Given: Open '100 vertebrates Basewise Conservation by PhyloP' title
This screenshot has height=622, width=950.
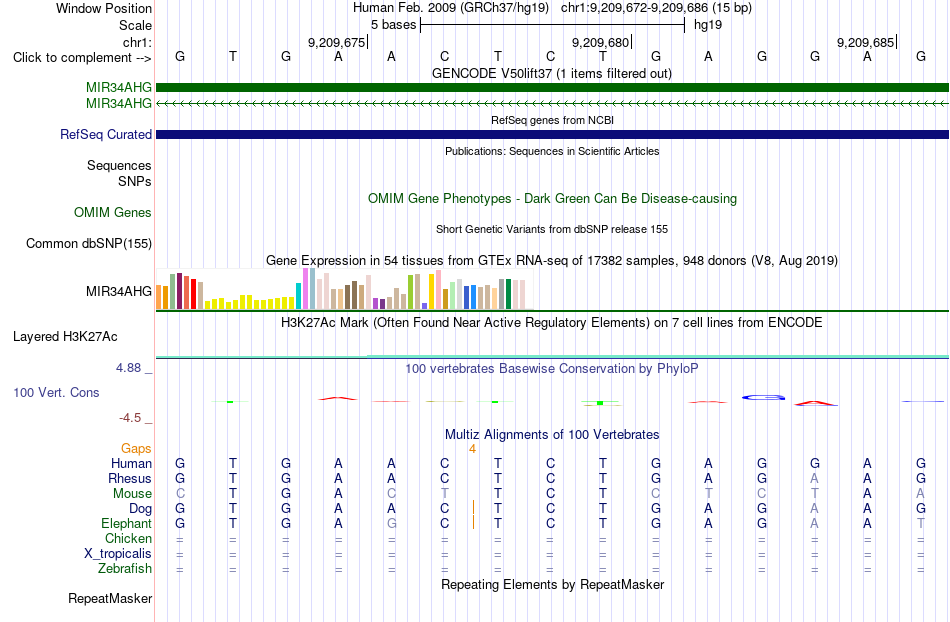Looking at the screenshot, I should click(552, 368).
